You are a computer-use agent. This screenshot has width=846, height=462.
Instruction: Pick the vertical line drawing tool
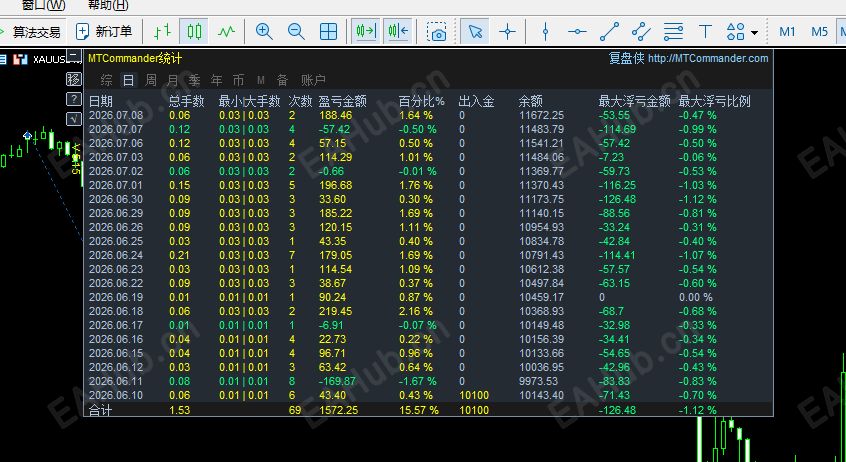pyautogui.click(x=545, y=32)
